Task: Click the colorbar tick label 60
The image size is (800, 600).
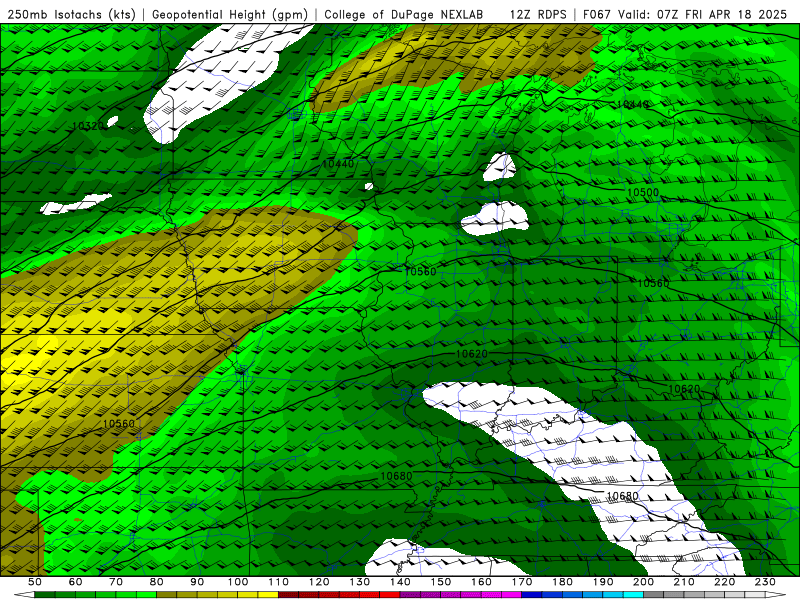Action: click(76, 582)
